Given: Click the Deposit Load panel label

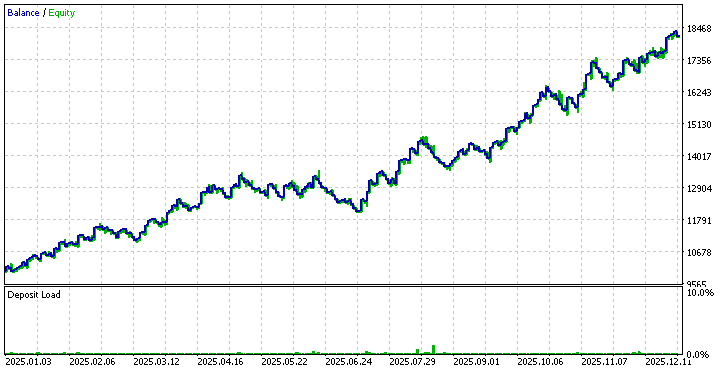Looking at the screenshot, I should [x=34, y=295].
